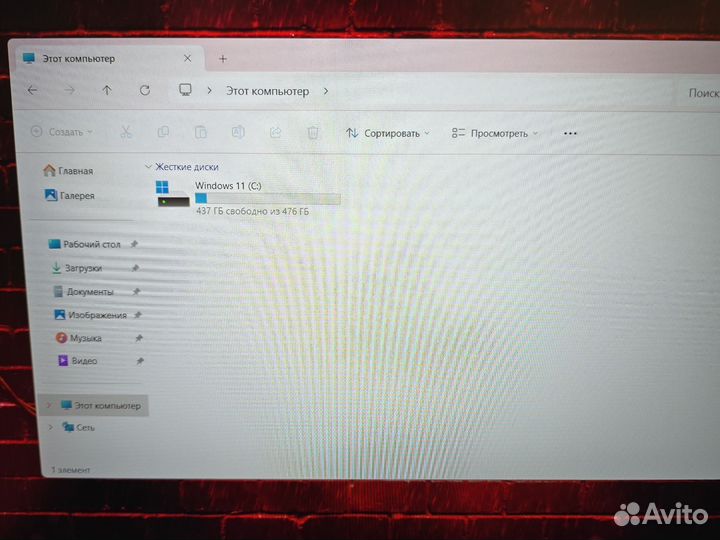Go back with the left arrow

pyautogui.click(x=32, y=90)
